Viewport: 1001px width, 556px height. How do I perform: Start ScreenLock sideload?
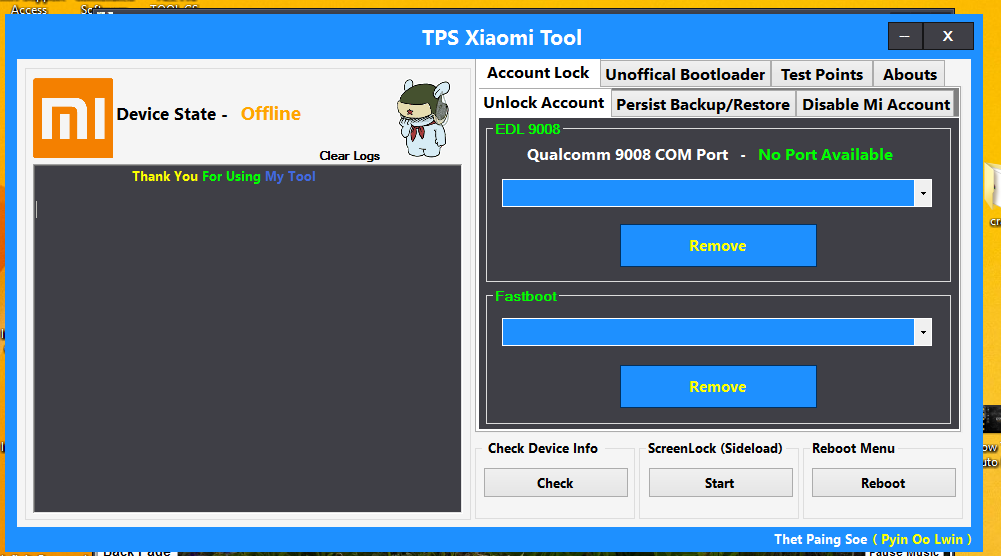[720, 483]
